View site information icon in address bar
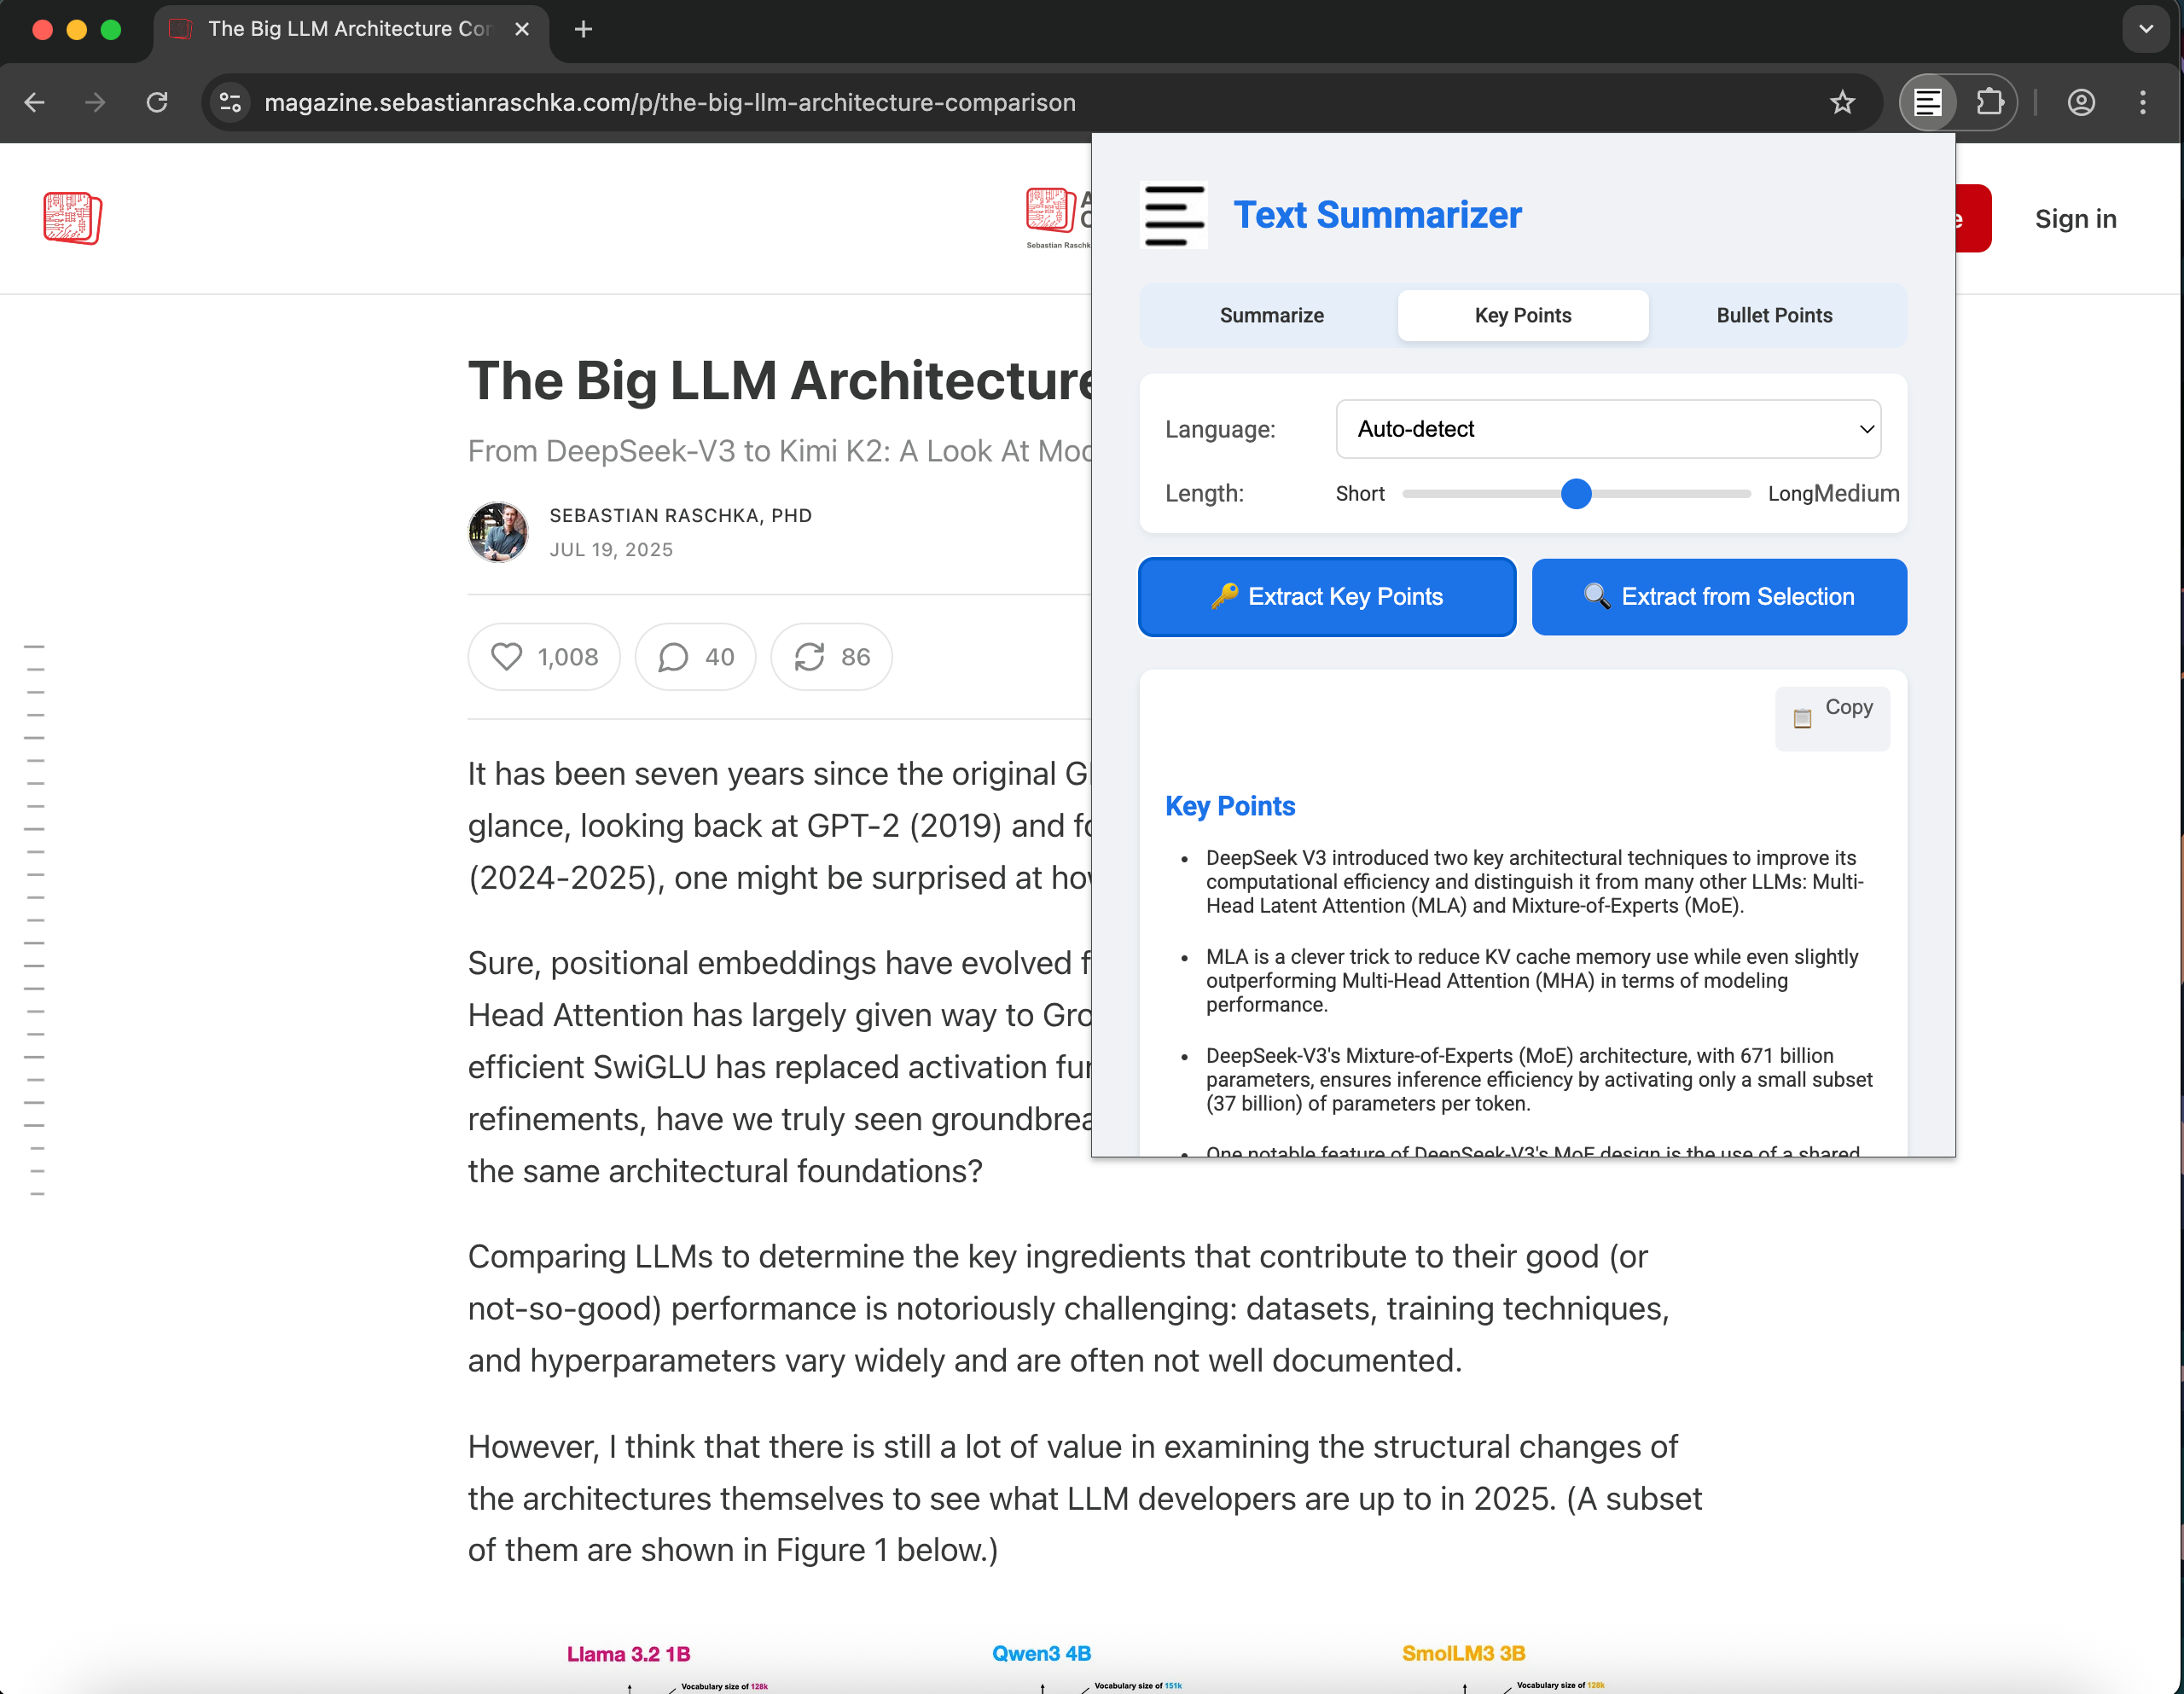Image resolution: width=2184 pixels, height=1694 pixels. [x=230, y=102]
